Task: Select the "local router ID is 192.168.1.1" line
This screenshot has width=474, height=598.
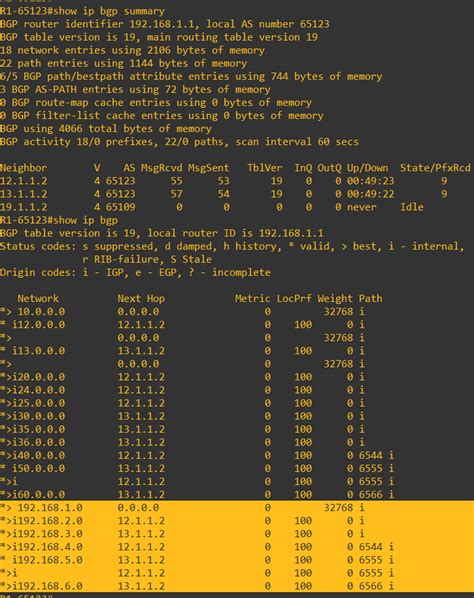Action: pos(162,233)
